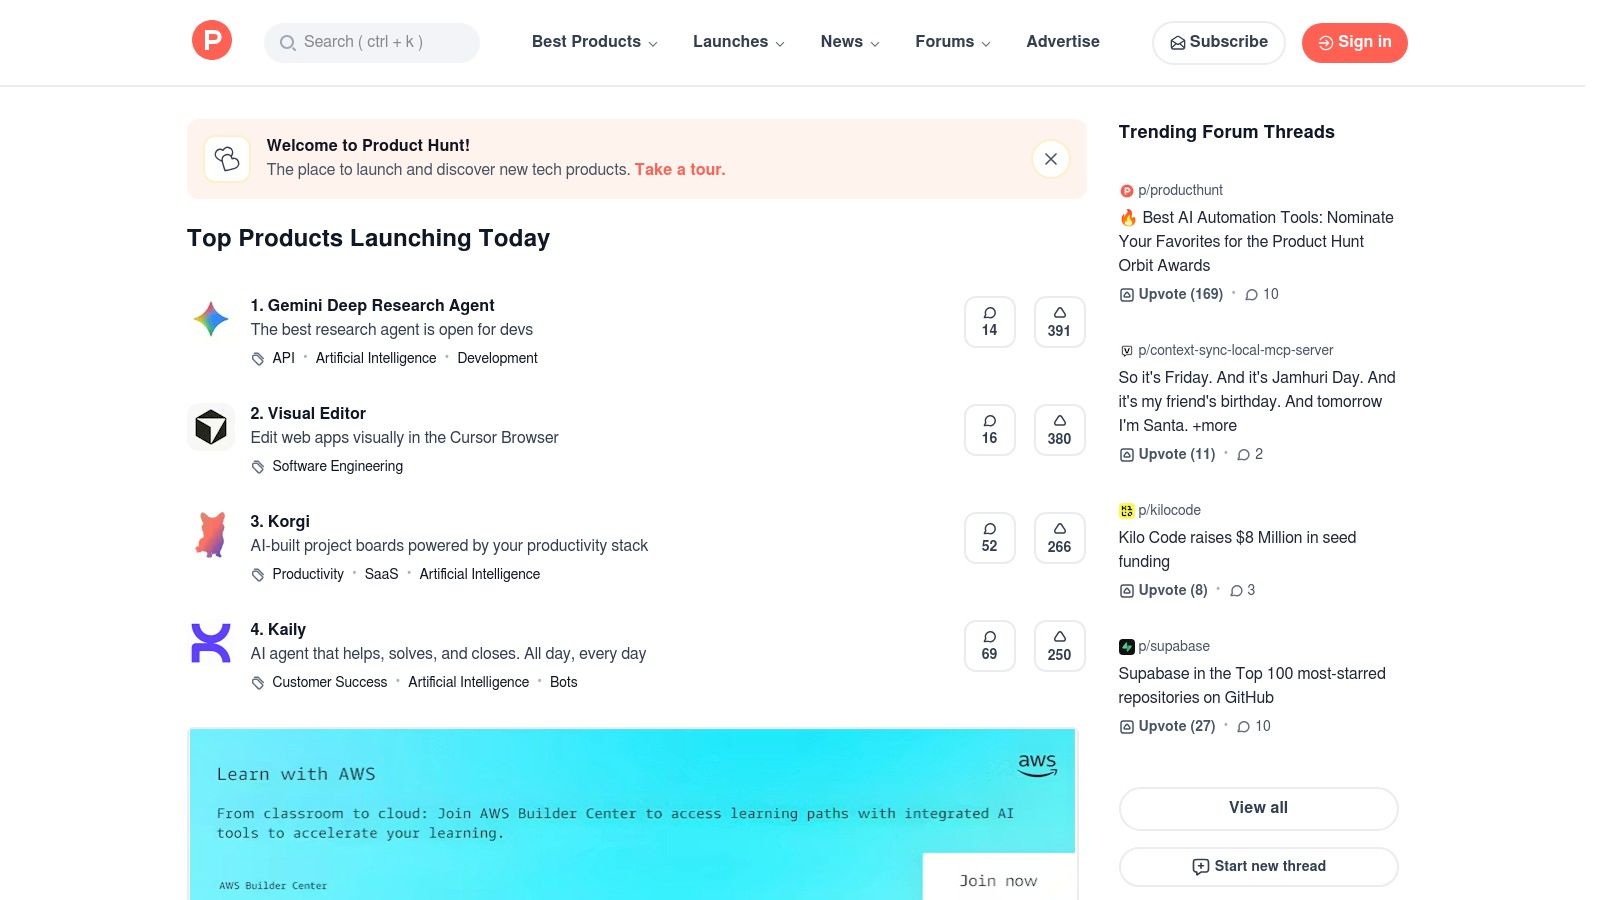
Task: Expand the Best Products dropdown
Action: [x=593, y=42]
